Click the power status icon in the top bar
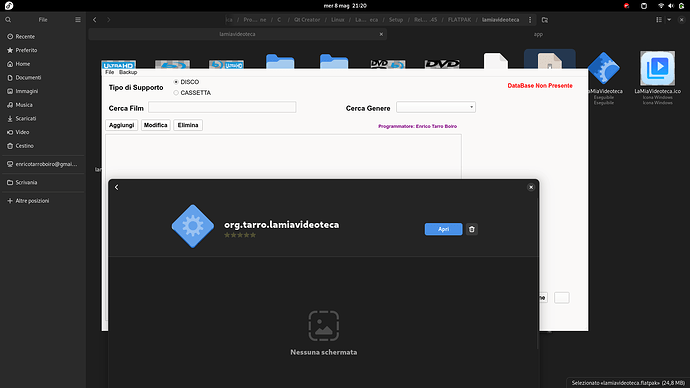The image size is (690, 388). coord(681,6)
